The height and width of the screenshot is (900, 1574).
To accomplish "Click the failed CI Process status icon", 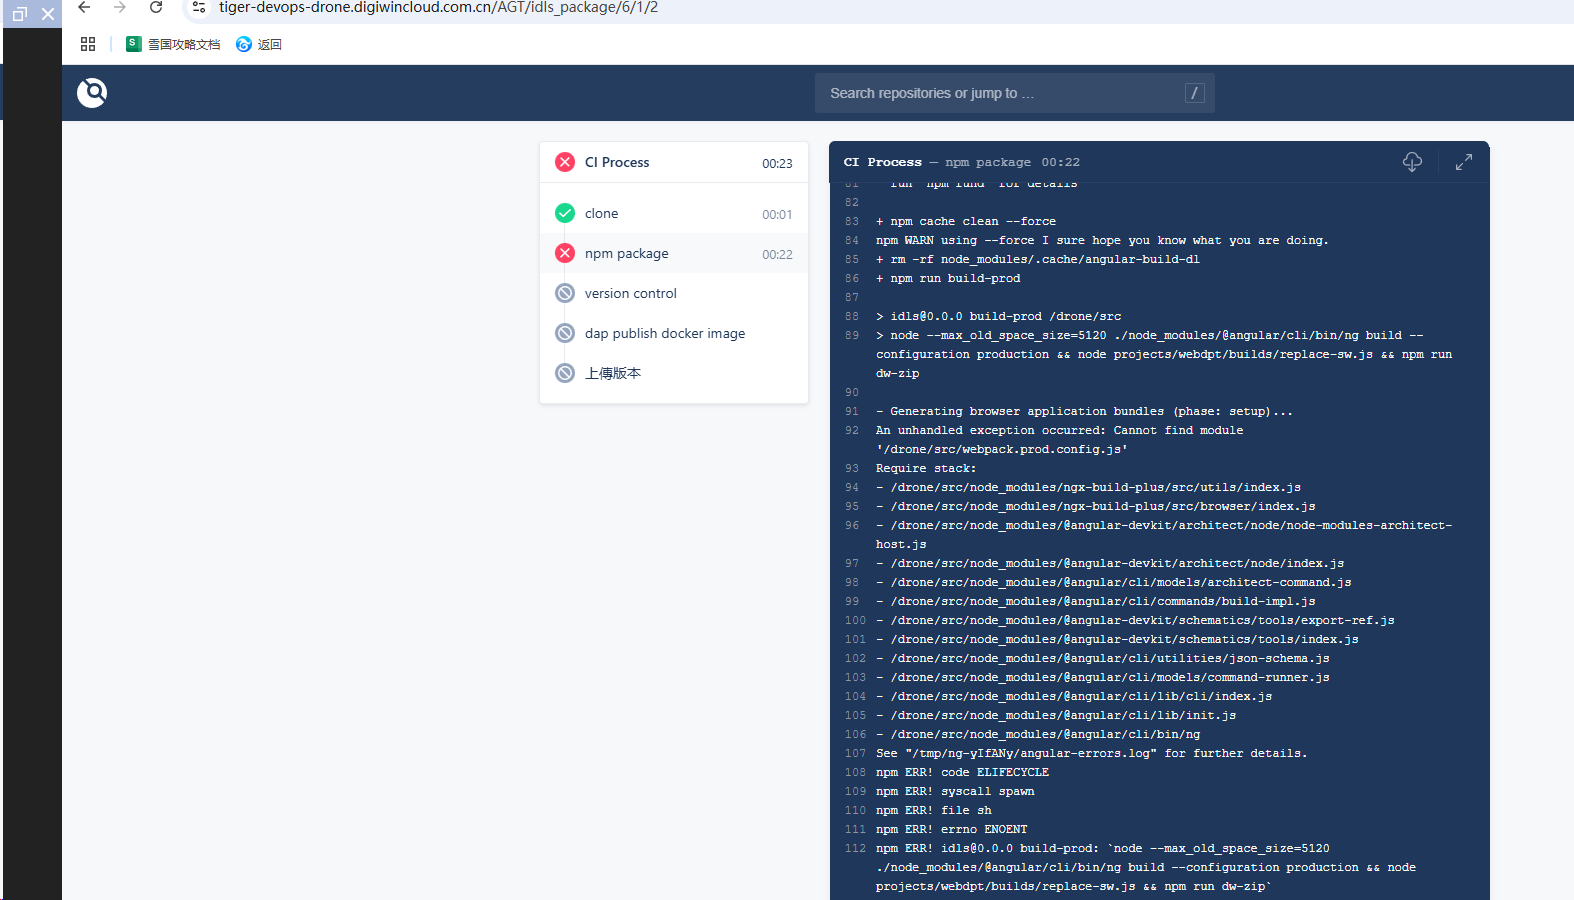I will click(565, 162).
